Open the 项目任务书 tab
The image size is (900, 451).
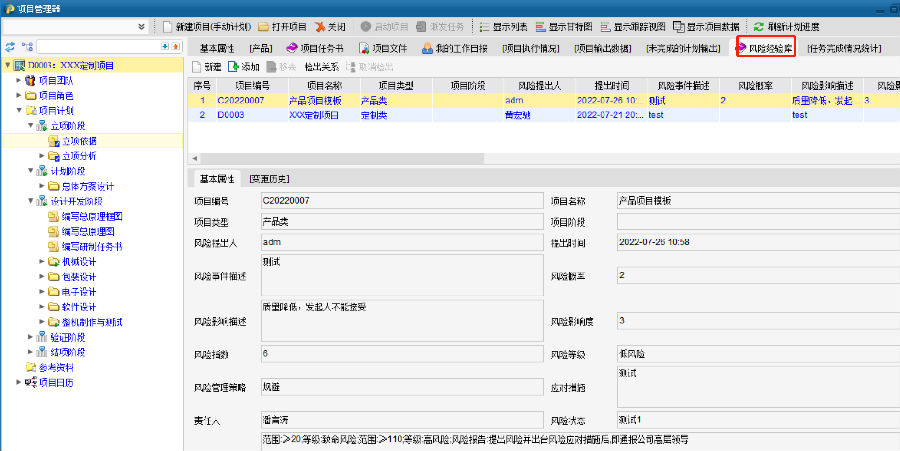pos(314,47)
